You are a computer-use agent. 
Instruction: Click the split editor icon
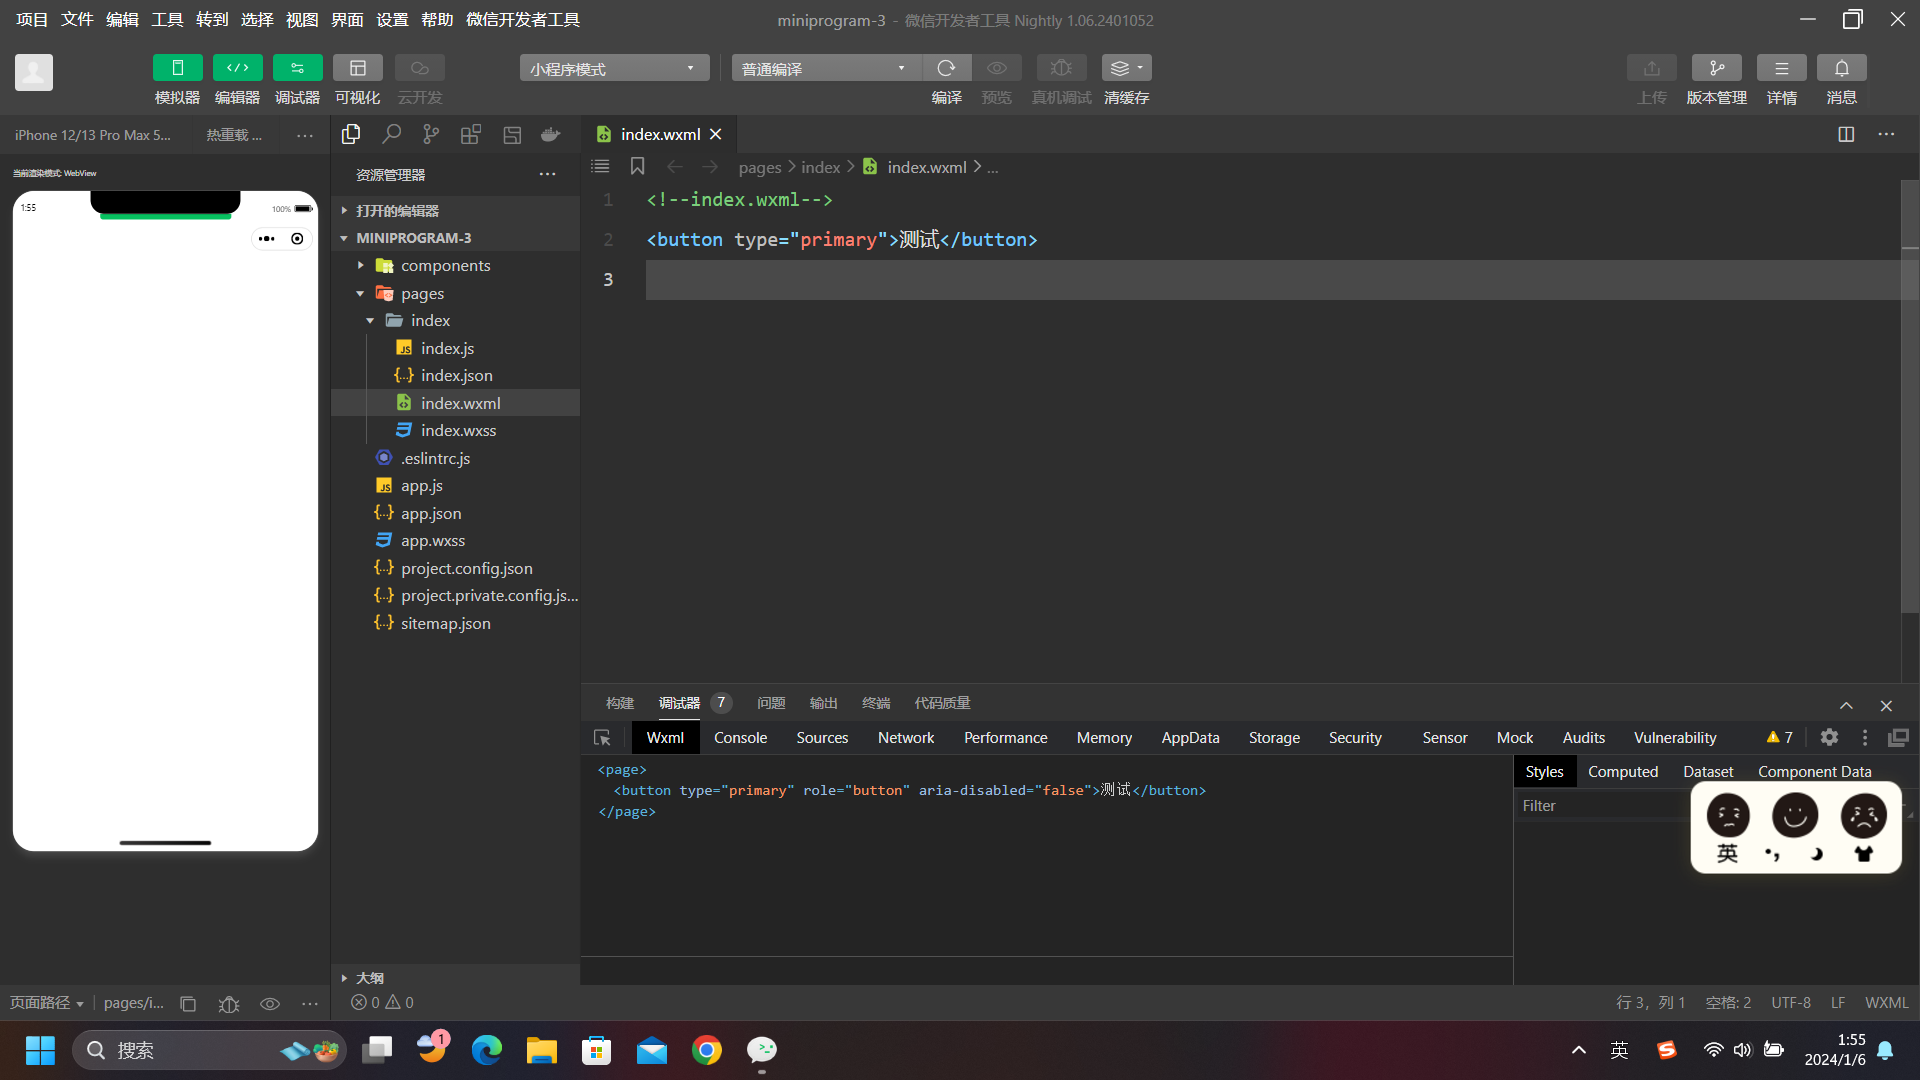(1846, 134)
